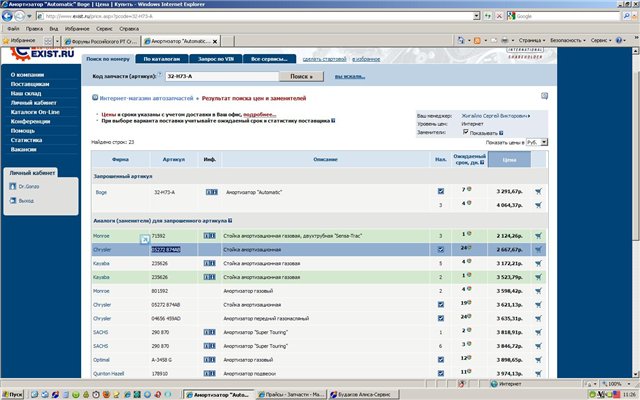Add Monroe 71592 to cart
This screenshot has width=640, height=400.
pyautogui.click(x=538, y=236)
